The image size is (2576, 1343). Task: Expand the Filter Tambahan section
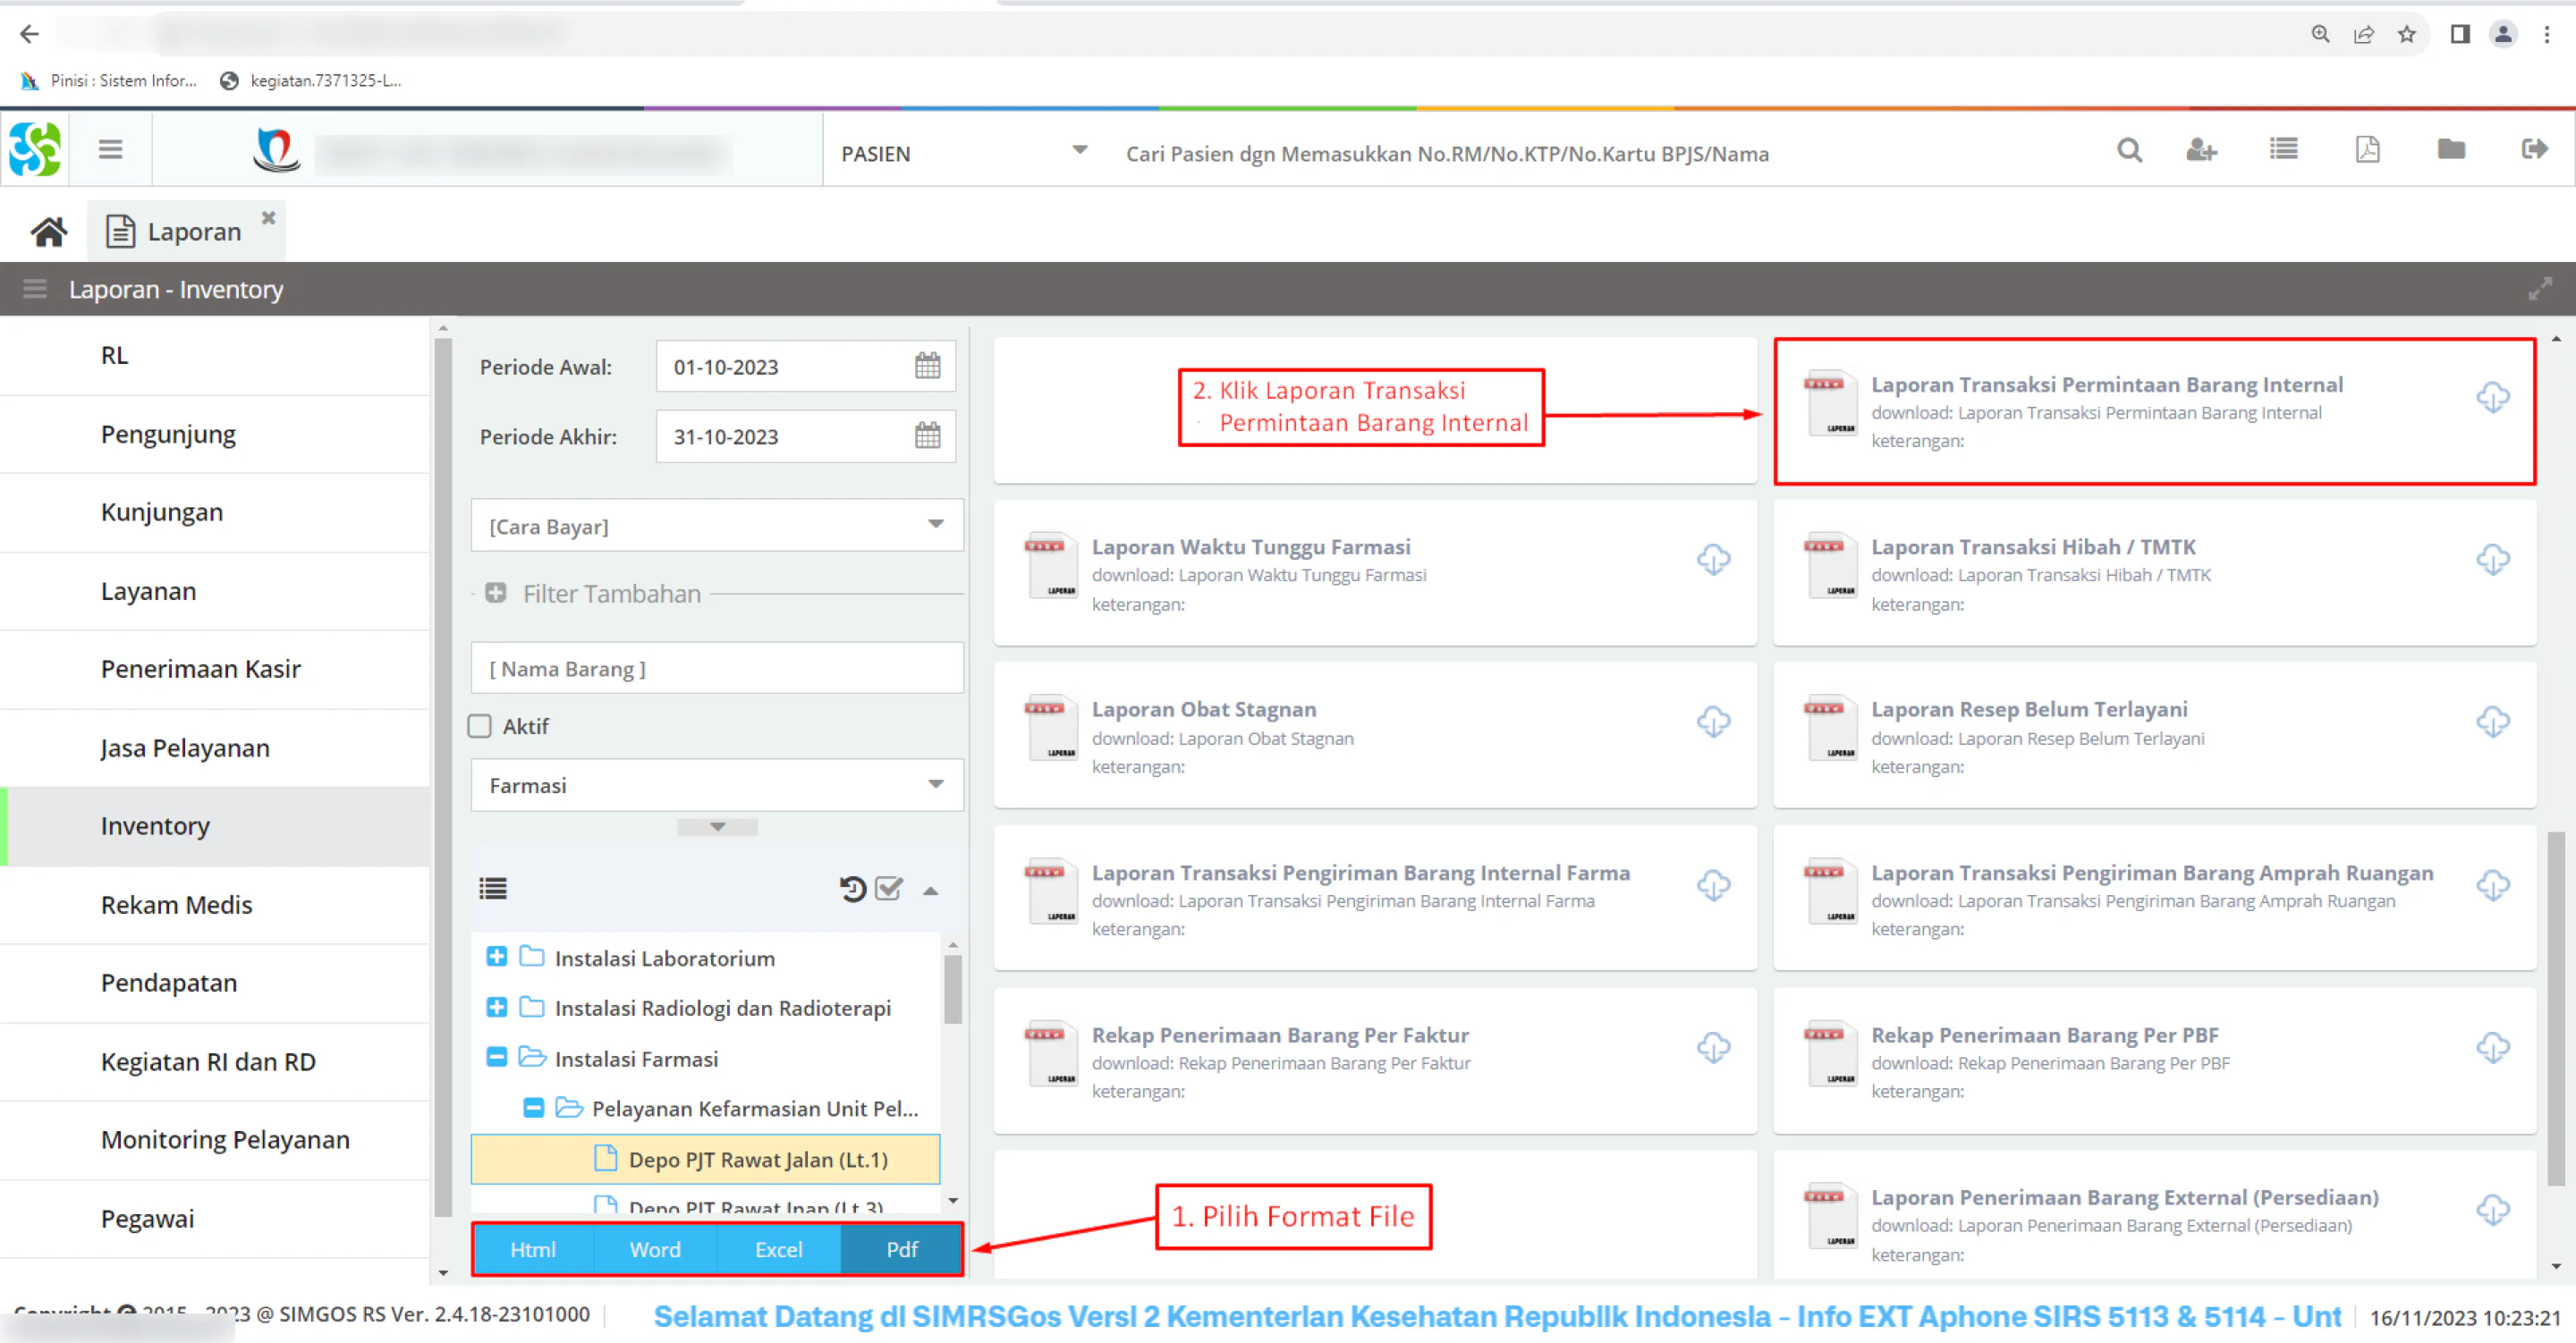495,593
